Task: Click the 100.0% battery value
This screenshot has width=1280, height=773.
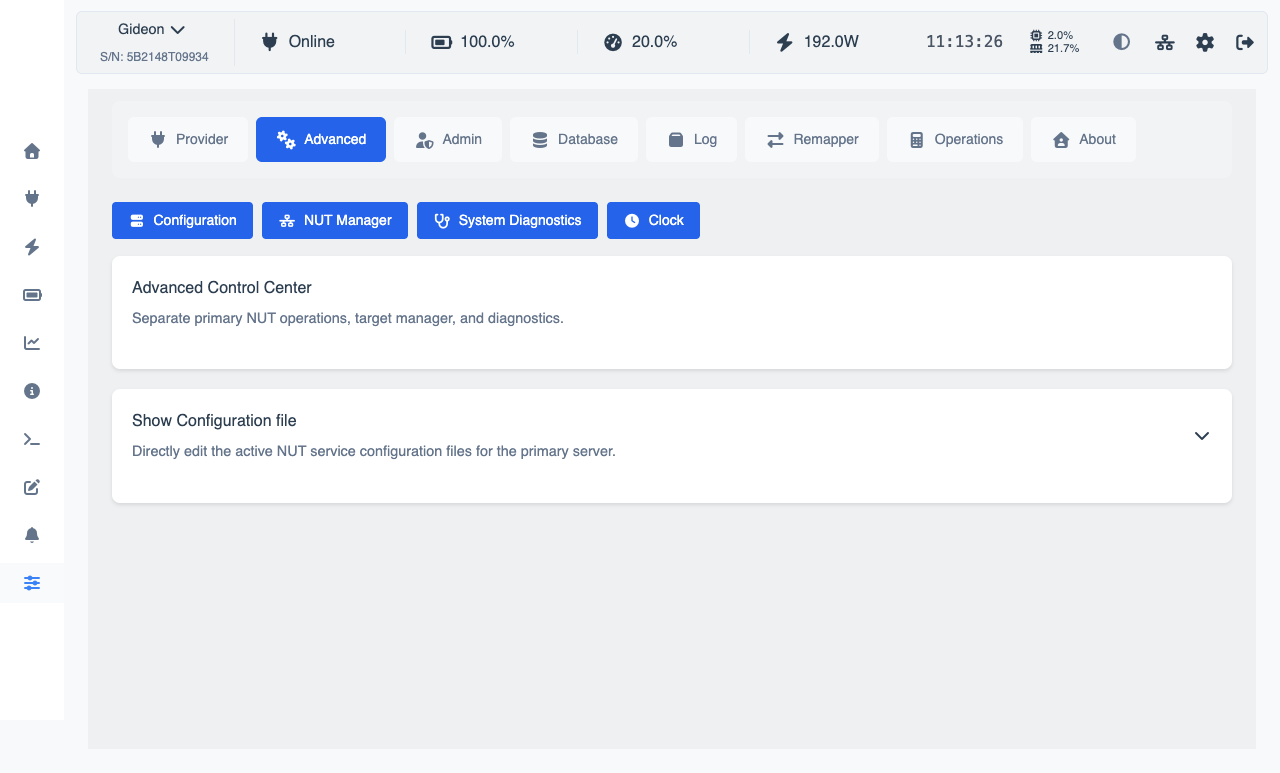Action: pyautogui.click(x=487, y=42)
